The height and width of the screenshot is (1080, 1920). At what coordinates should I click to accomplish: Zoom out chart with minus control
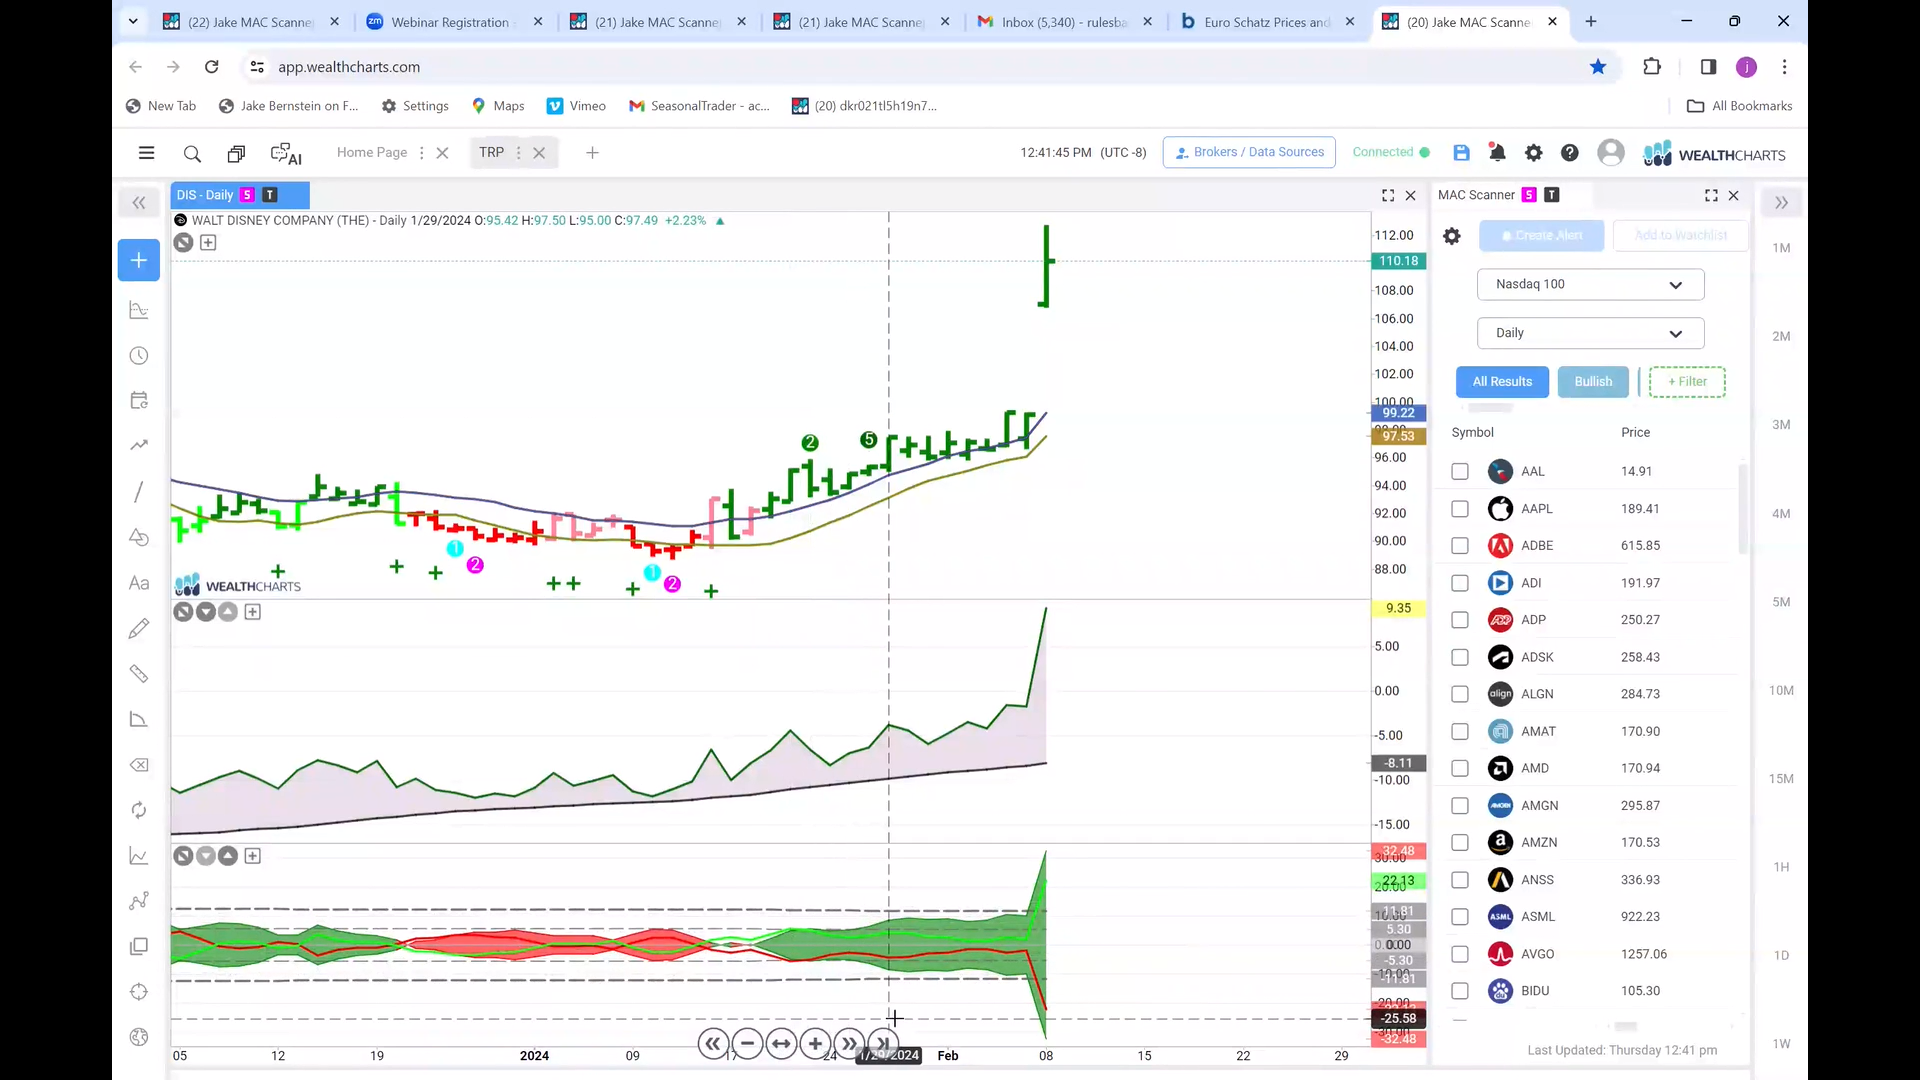747,1043
